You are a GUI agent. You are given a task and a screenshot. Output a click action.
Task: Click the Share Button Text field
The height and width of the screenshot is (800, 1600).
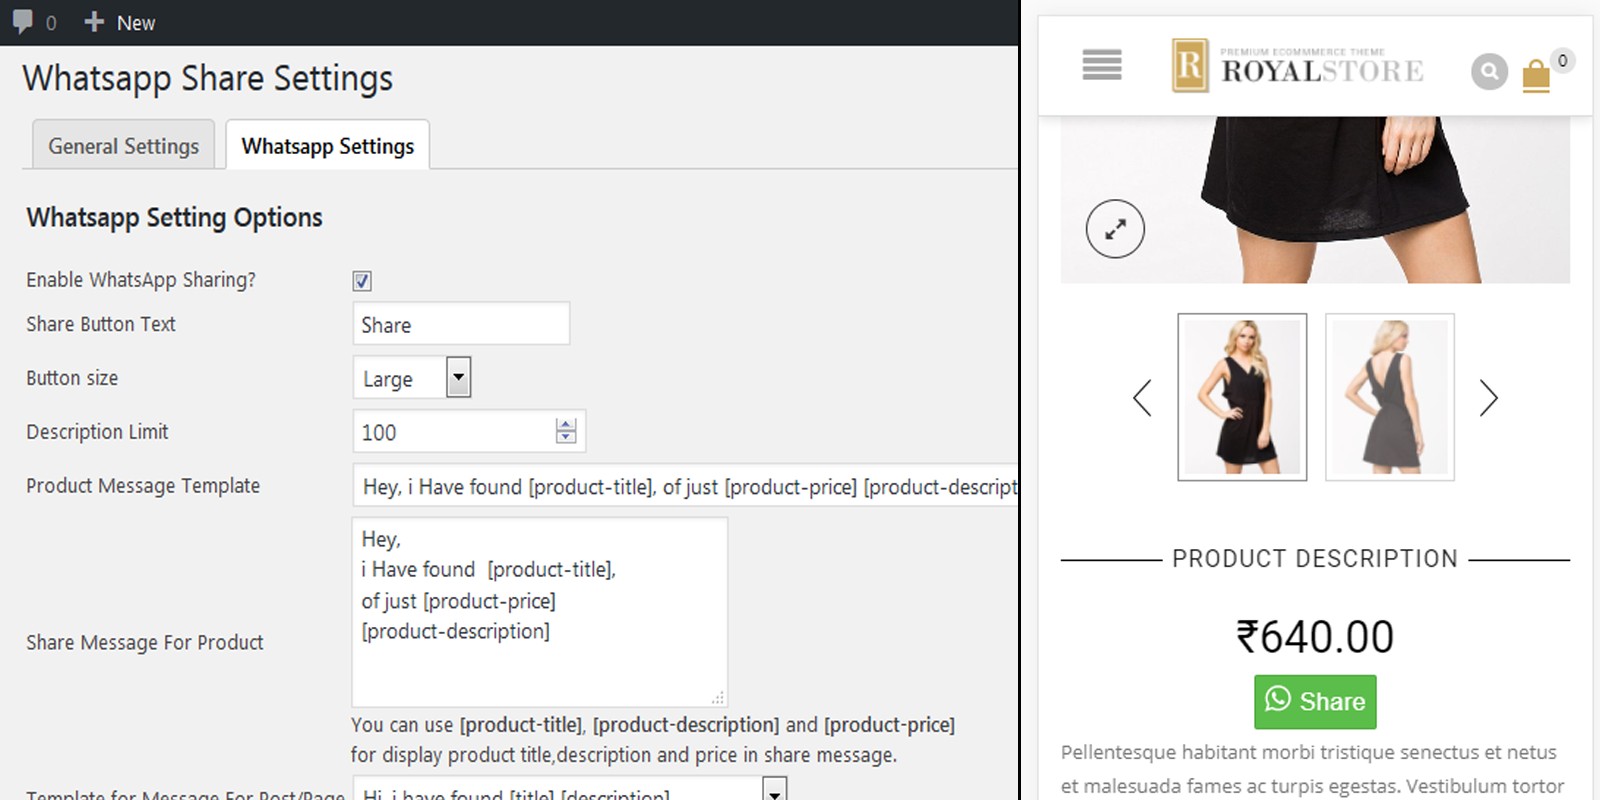pos(461,325)
